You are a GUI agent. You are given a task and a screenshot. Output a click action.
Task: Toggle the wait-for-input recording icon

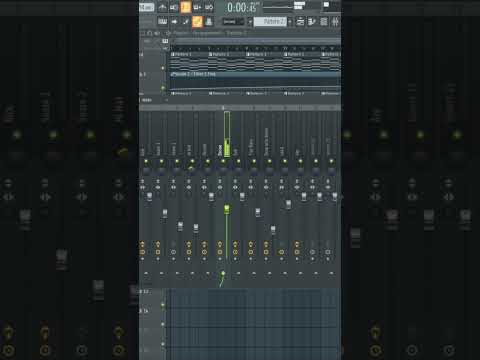pyautogui.click(x=174, y=7)
